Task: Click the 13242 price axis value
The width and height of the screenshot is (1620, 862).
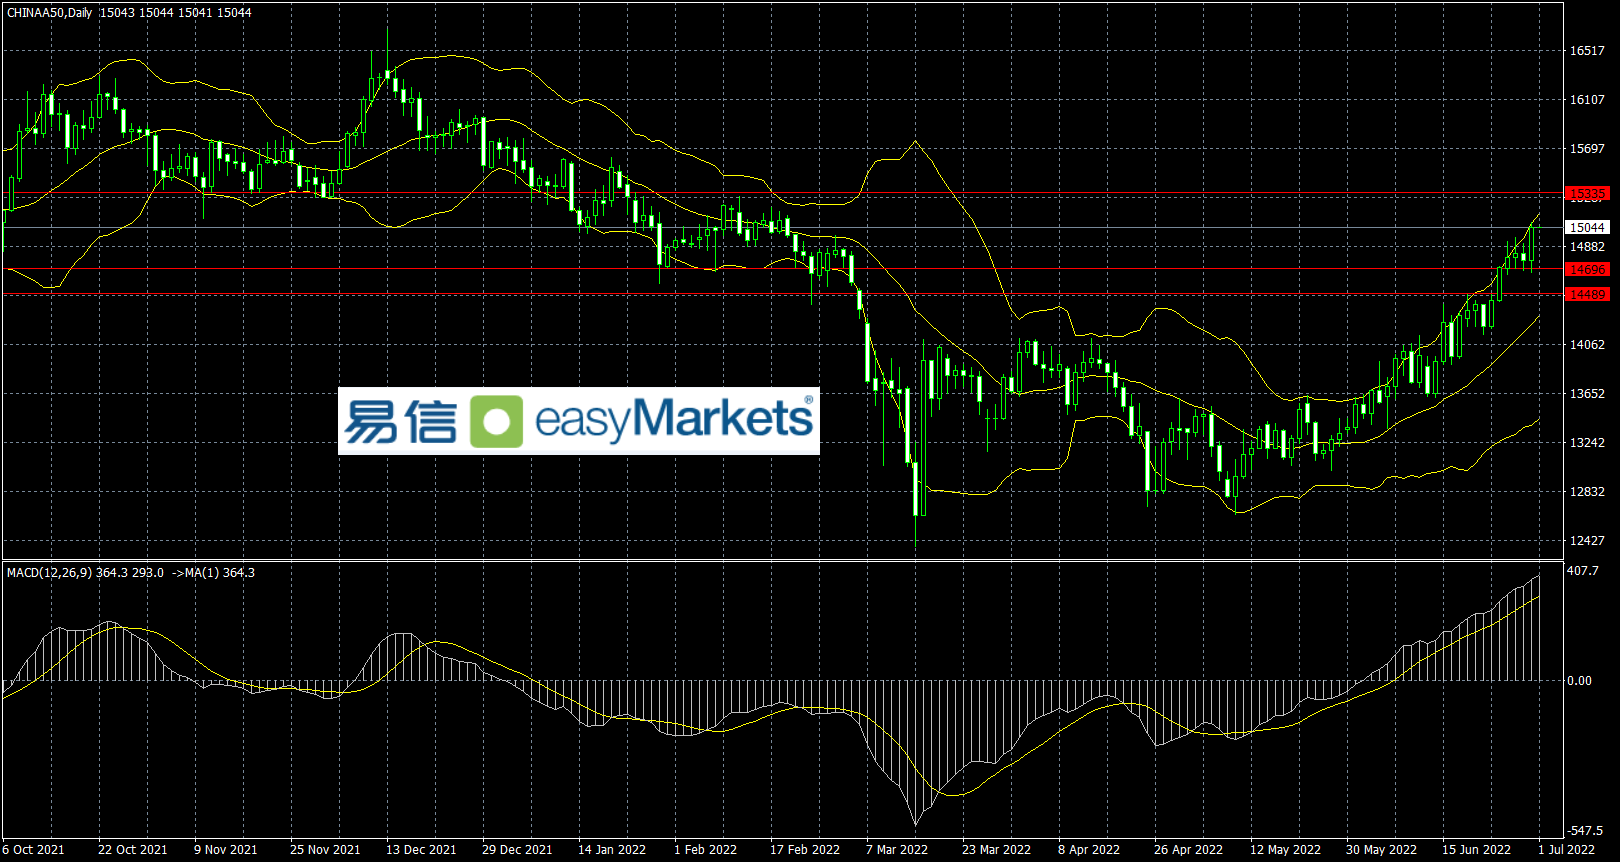Action: pyautogui.click(x=1587, y=442)
